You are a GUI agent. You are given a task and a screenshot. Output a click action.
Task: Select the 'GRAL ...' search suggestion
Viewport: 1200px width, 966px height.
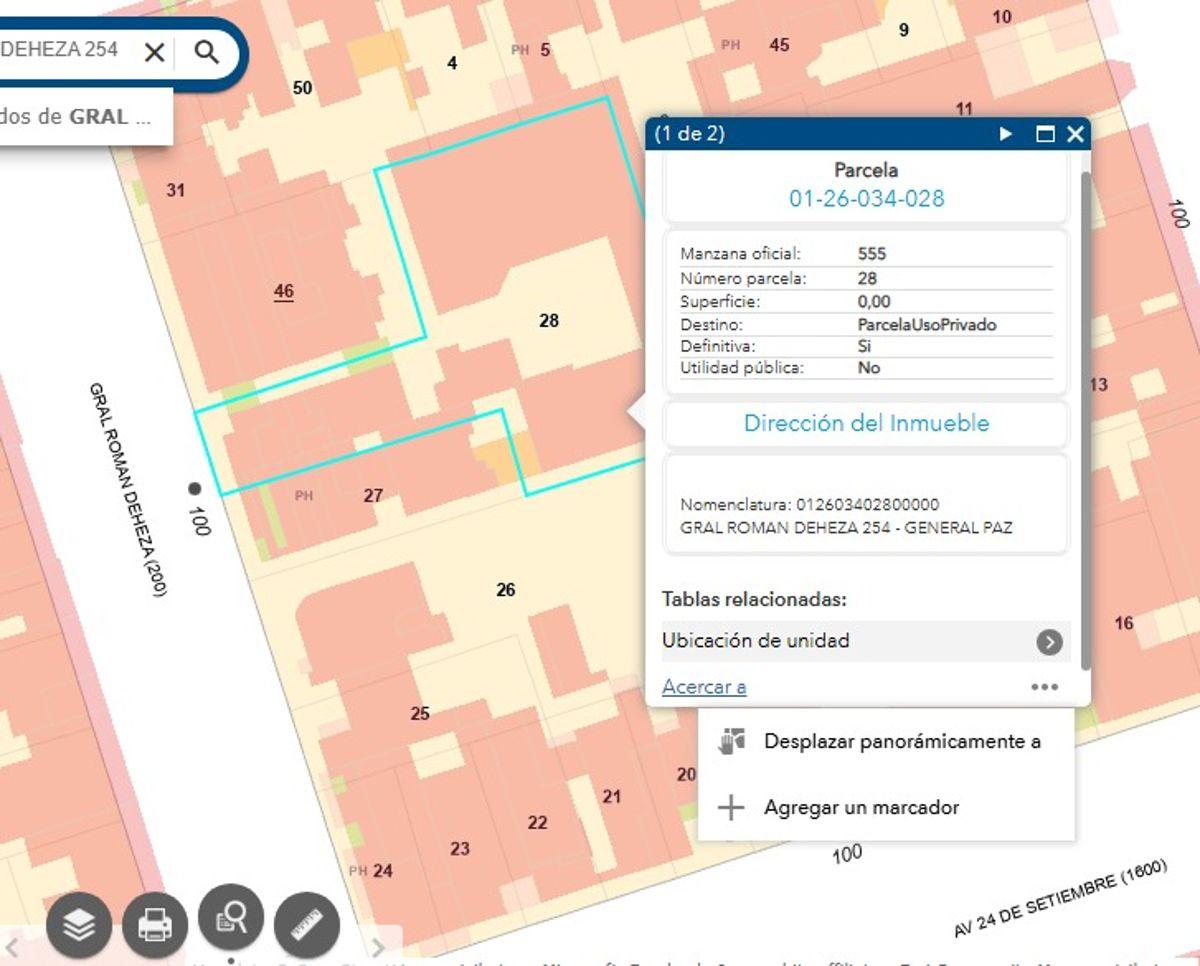point(86,116)
